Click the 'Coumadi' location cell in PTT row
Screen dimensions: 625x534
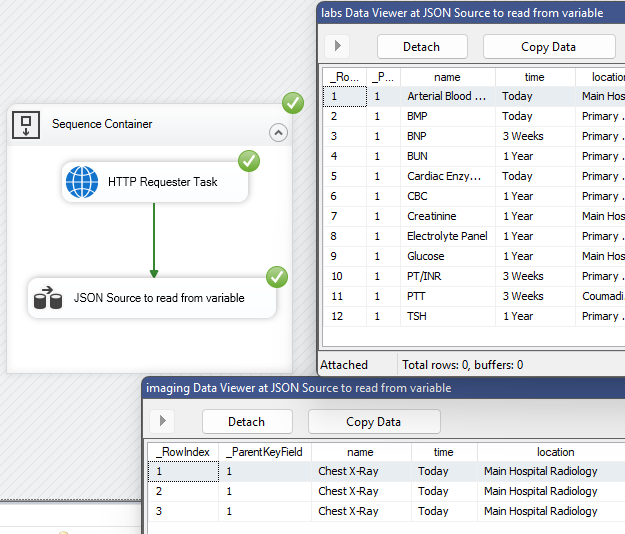(x=600, y=296)
